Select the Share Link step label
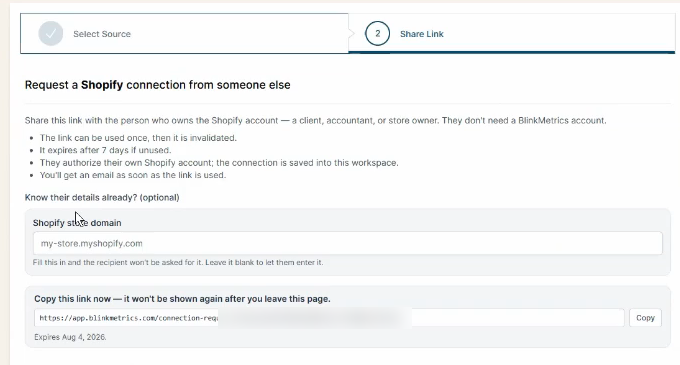 [x=422, y=34]
